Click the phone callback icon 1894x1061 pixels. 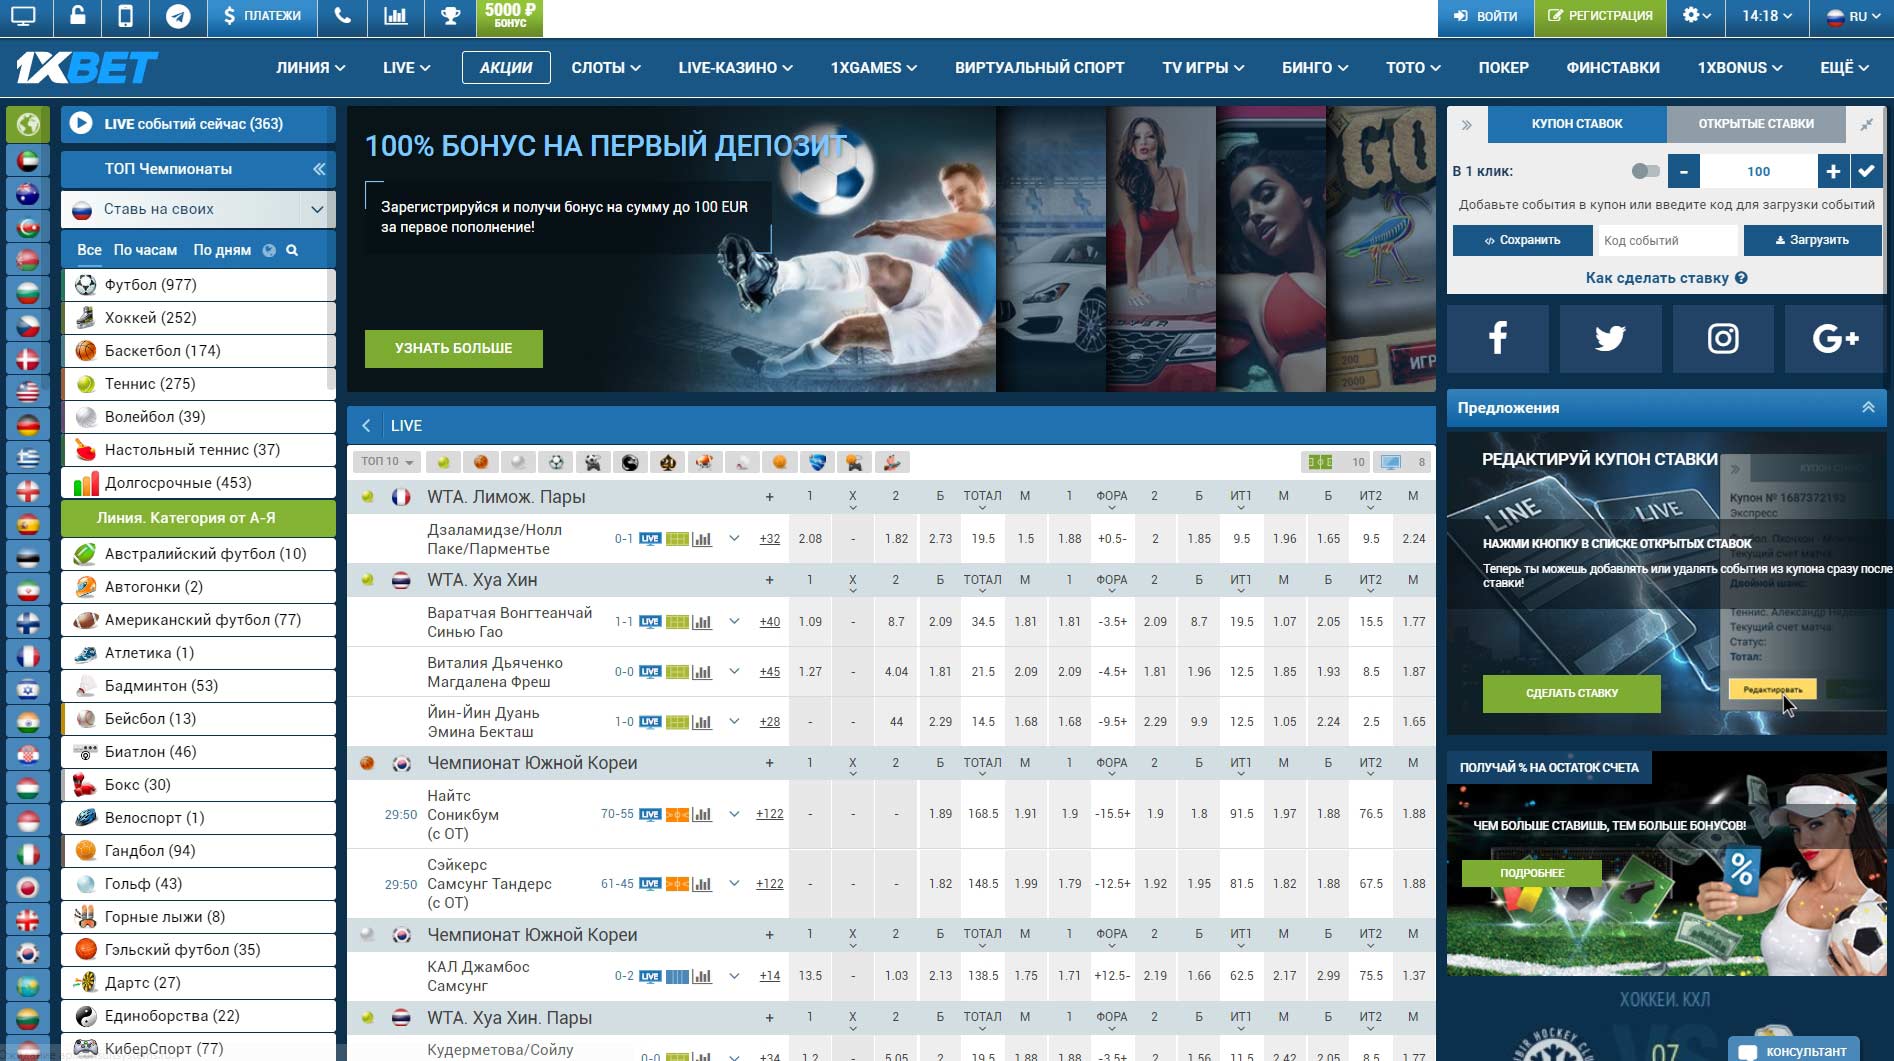pos(342,17)
